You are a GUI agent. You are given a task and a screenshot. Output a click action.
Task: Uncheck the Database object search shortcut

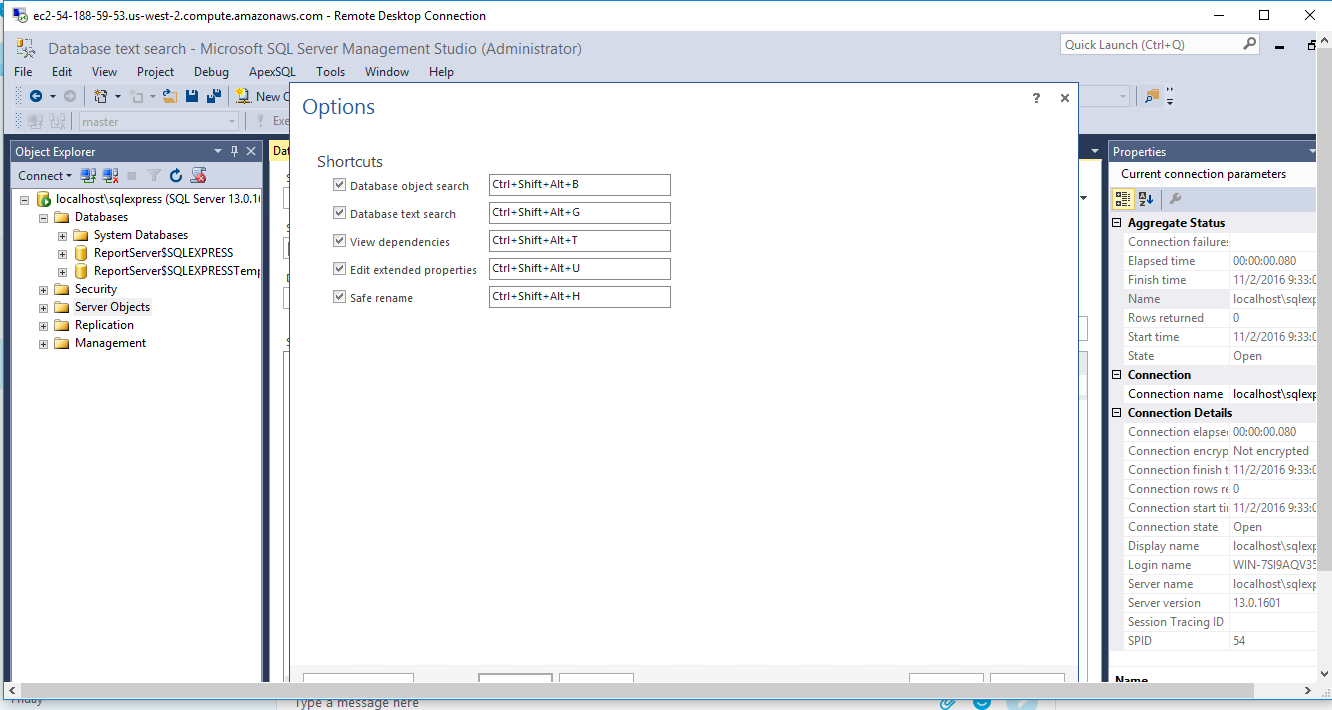[340, 185]
